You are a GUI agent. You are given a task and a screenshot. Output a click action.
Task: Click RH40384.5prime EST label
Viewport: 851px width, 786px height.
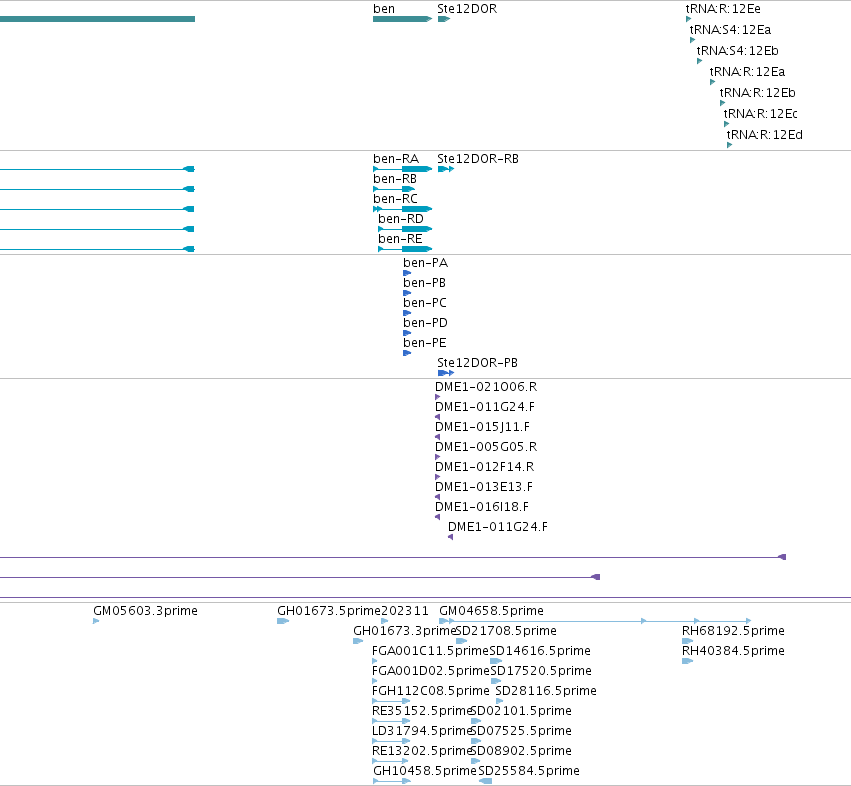point(733,651)
